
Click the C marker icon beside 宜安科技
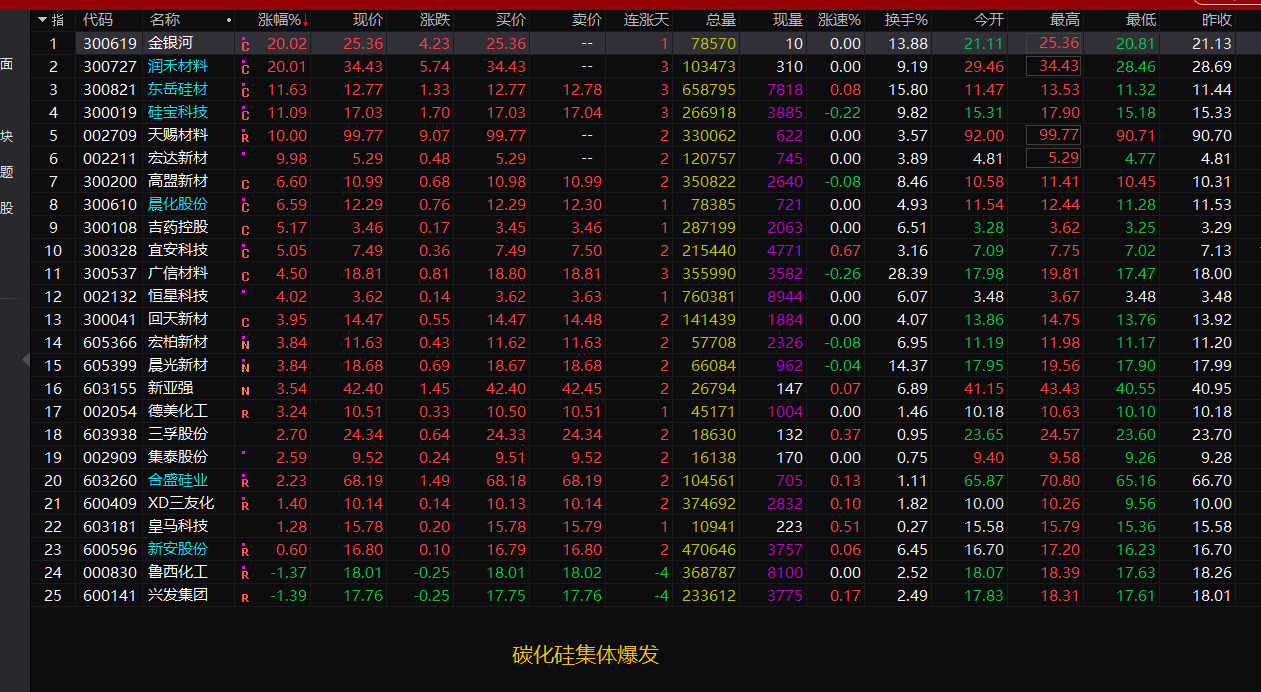pos(245,251)
